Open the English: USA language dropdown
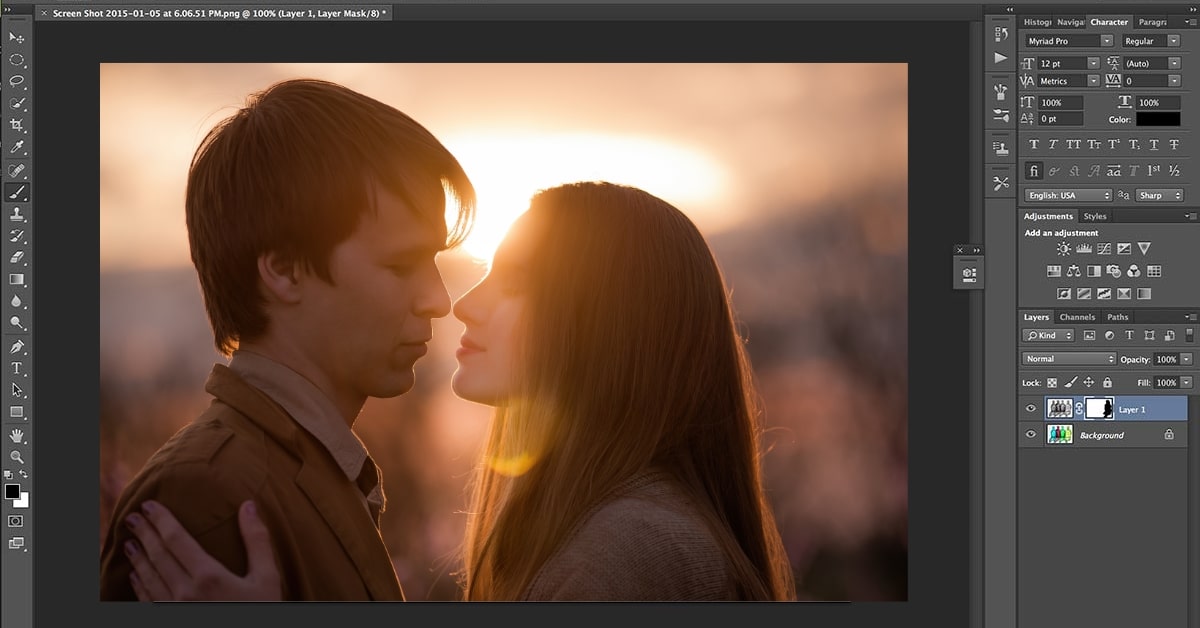 (x=1069, y=195)
